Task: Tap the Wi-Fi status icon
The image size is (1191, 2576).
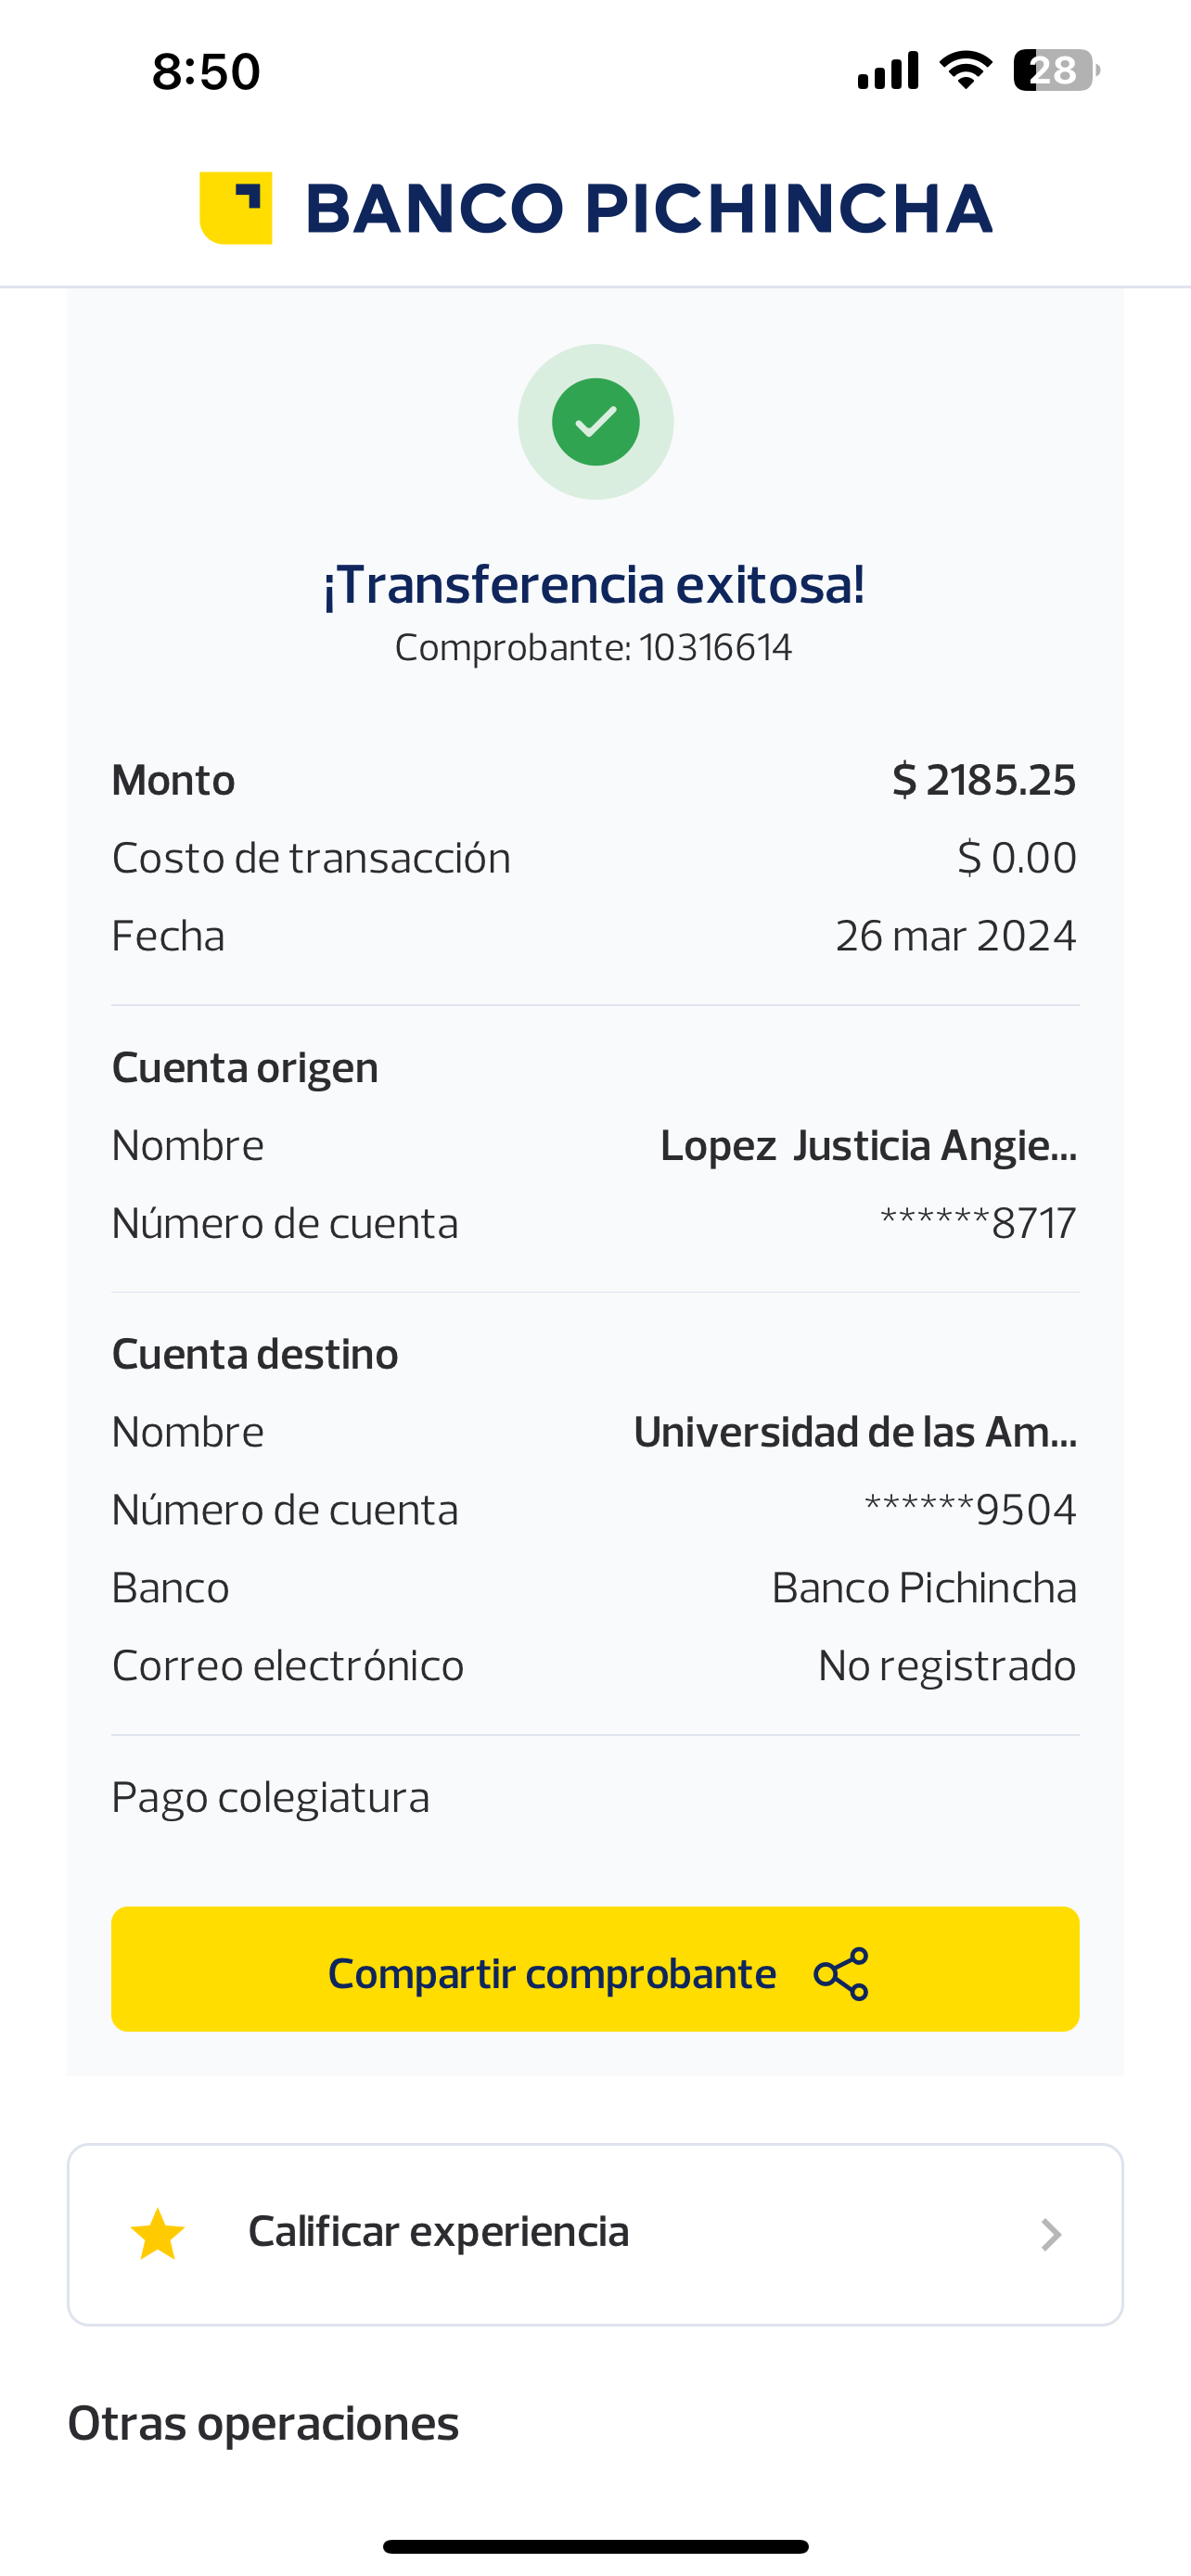Action: click(x=965, y=70)
